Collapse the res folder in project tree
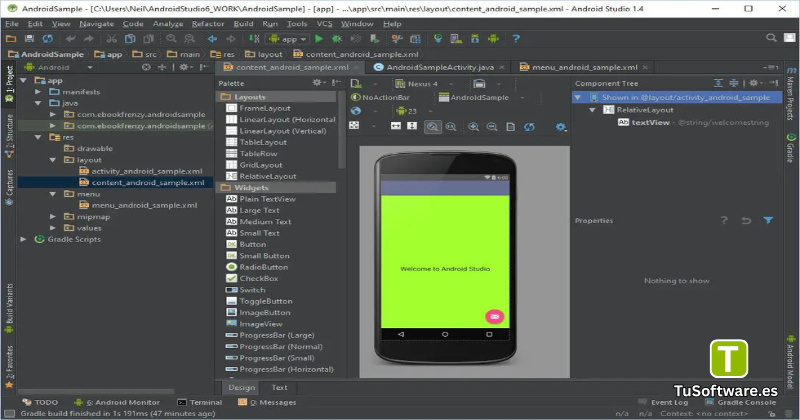The height and width of the screenshot is (420, 800). (x=38, y=137)
